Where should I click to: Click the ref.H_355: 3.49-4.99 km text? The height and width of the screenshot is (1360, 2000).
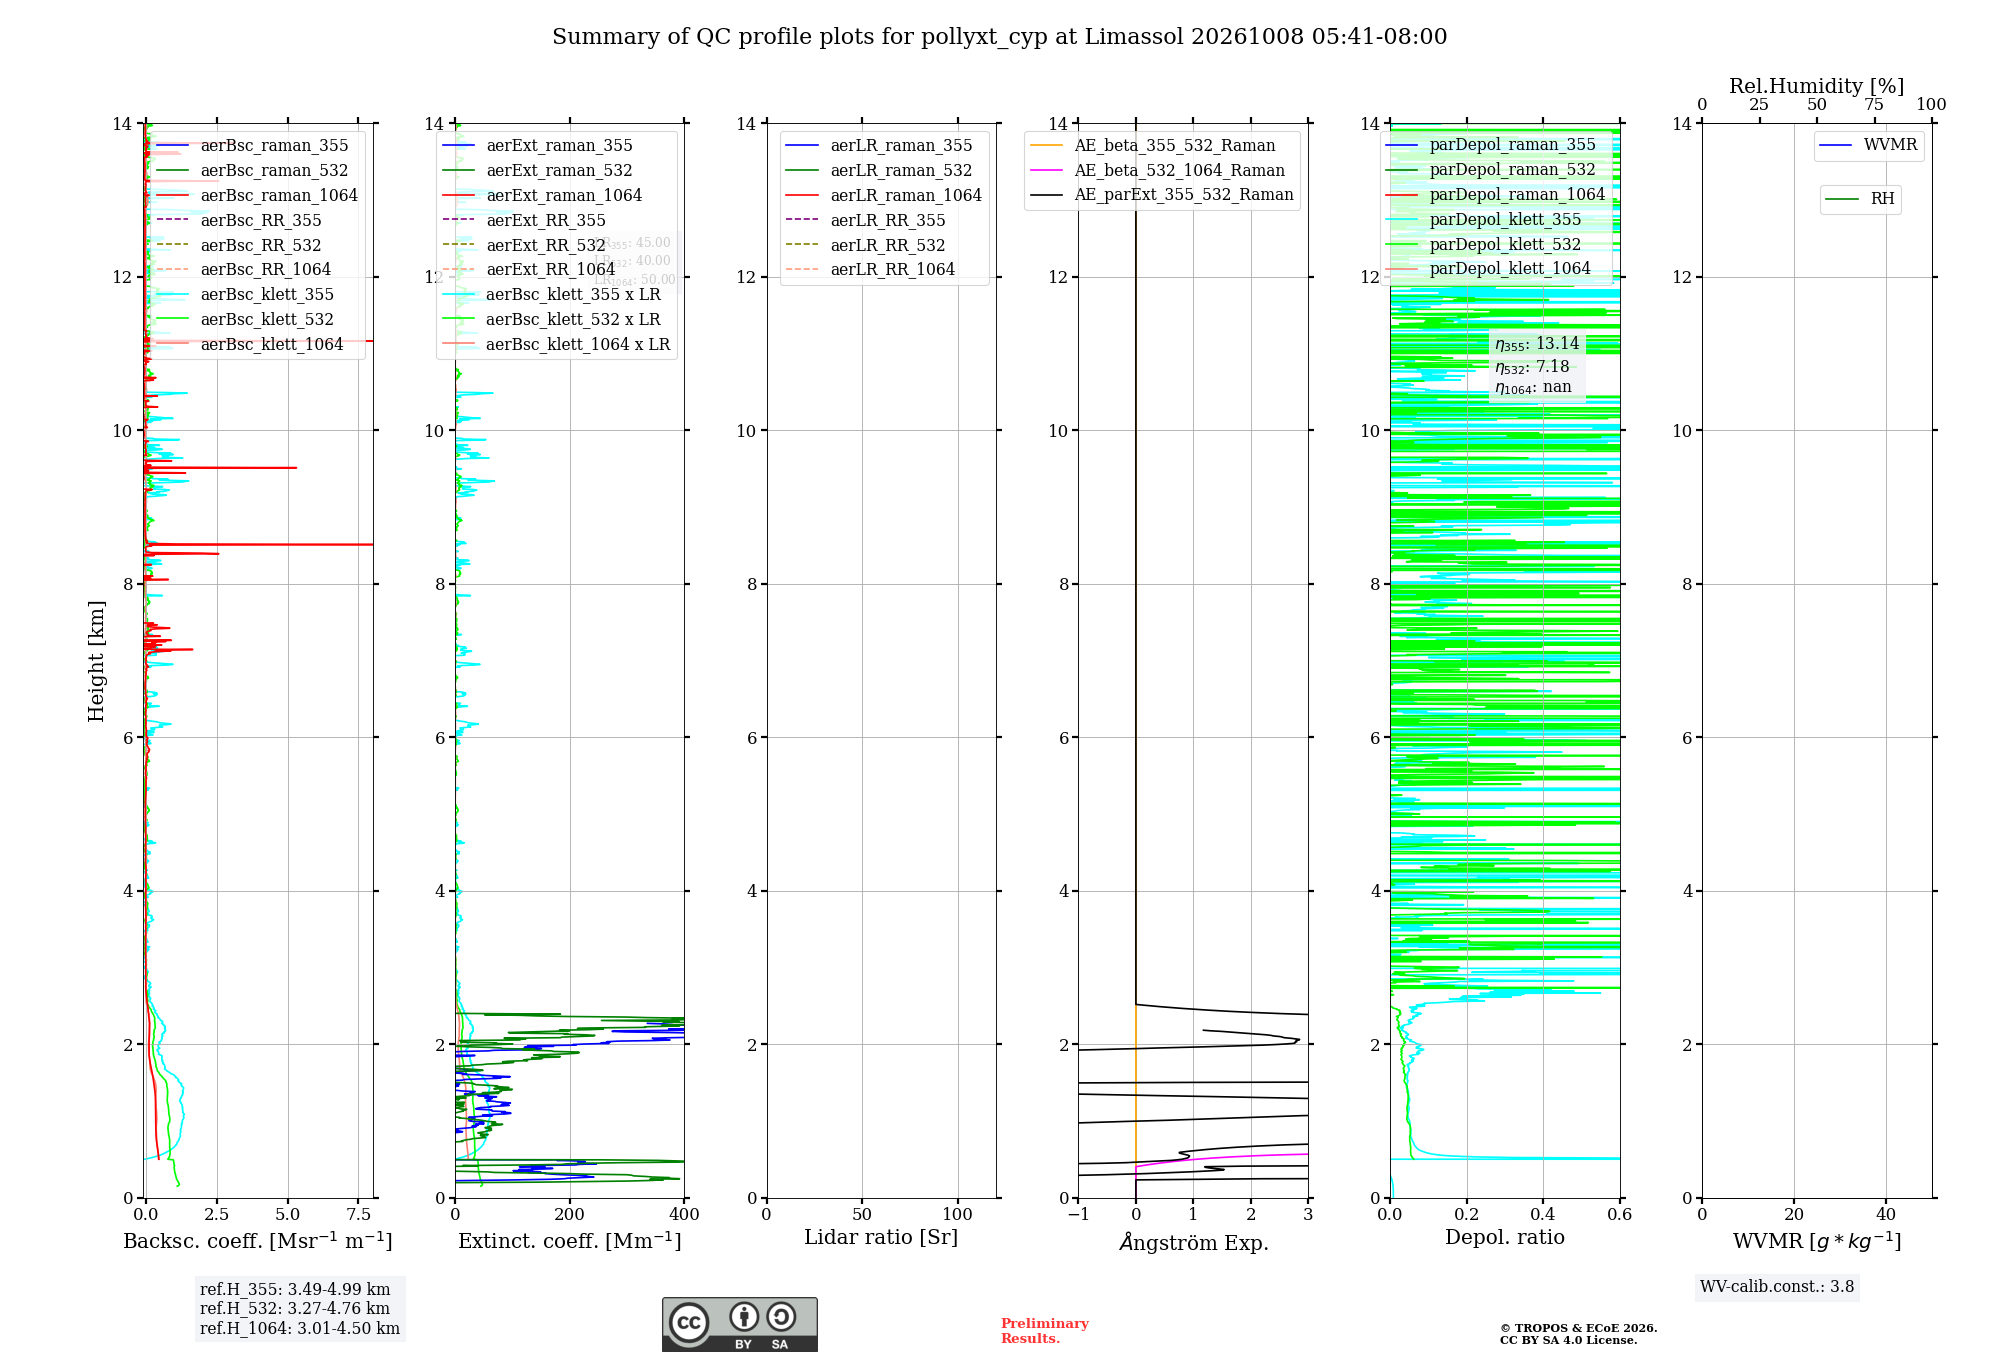tap(295, 1289)
